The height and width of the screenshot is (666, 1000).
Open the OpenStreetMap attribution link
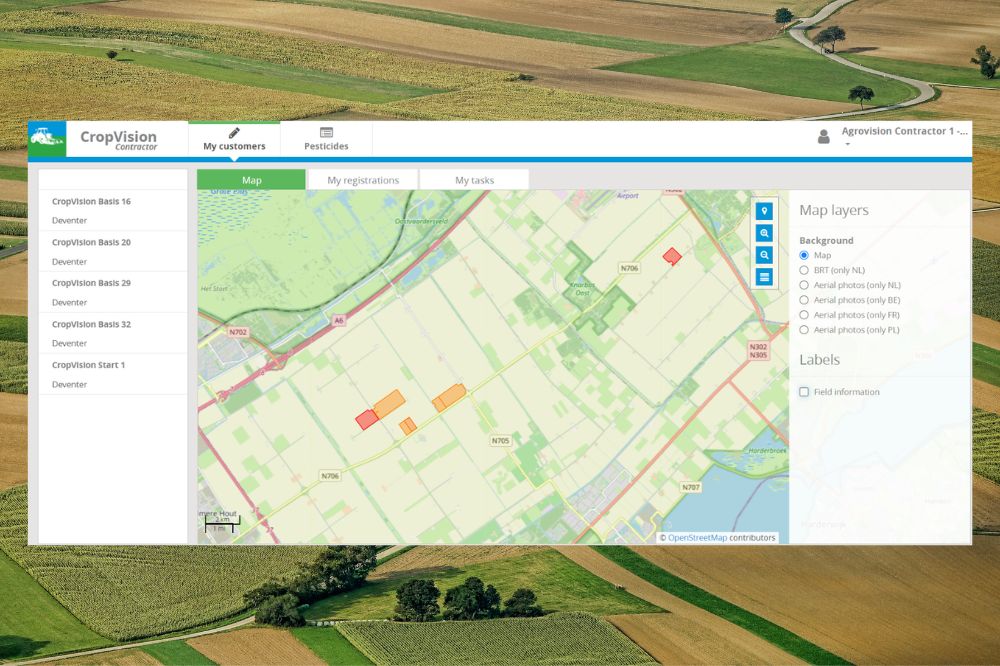pyautogui.click(x=697, y=538)
